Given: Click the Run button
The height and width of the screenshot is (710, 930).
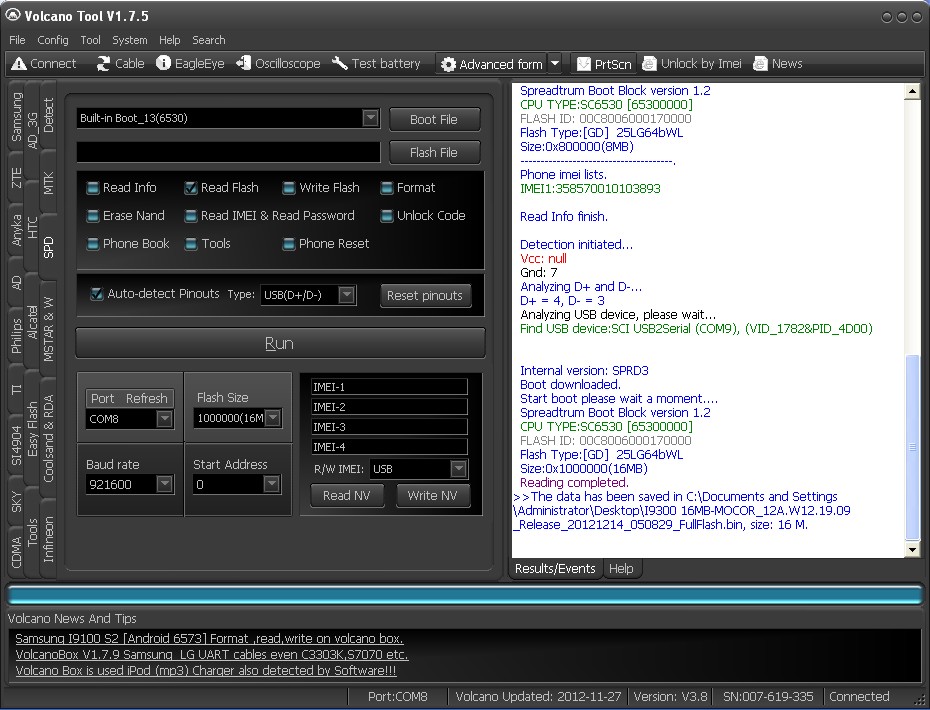Looking at the screenshot, I should pos(280,343).
